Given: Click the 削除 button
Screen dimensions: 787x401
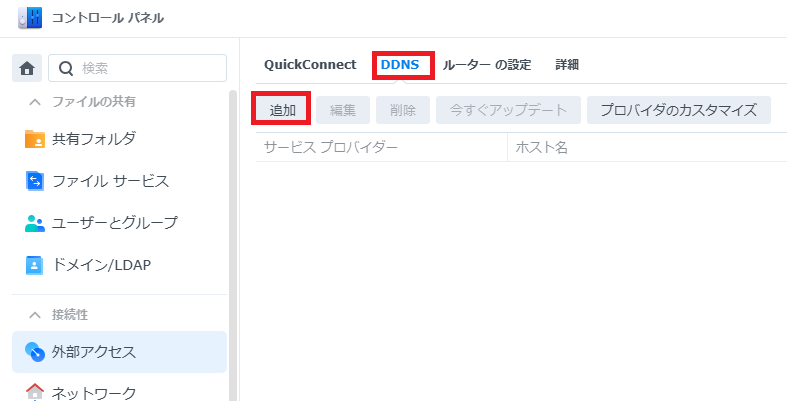Looking at the screenshot, I should (x=403, y=110).
